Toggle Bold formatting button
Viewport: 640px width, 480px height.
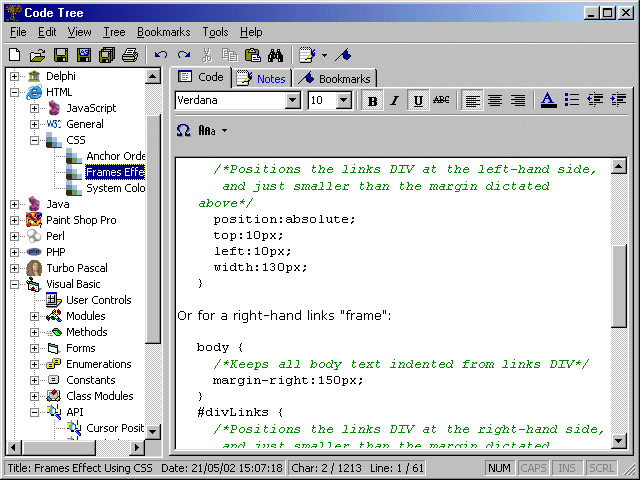(372, 100)
